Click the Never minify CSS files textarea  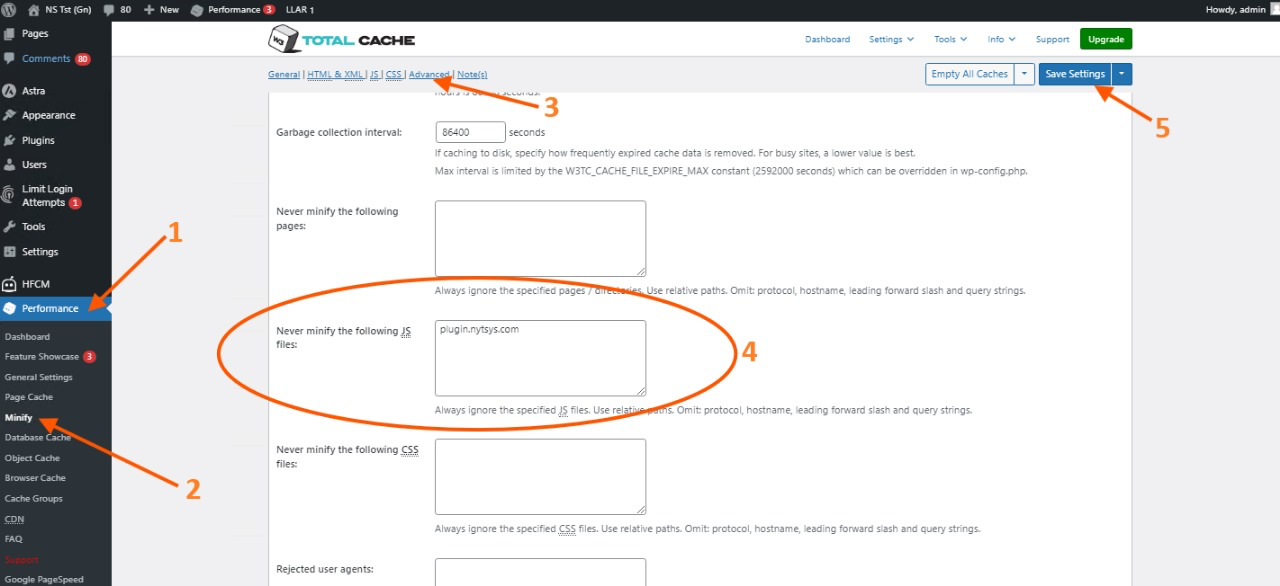pyautogui.click(x=540, y=477)
